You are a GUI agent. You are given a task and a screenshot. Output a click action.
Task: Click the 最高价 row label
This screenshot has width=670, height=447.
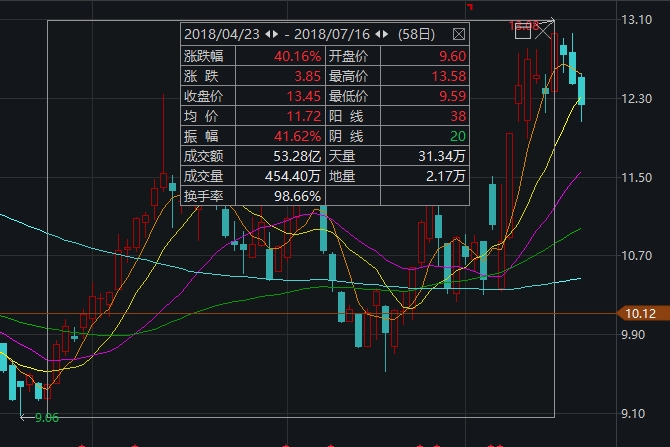click(348, 76)
